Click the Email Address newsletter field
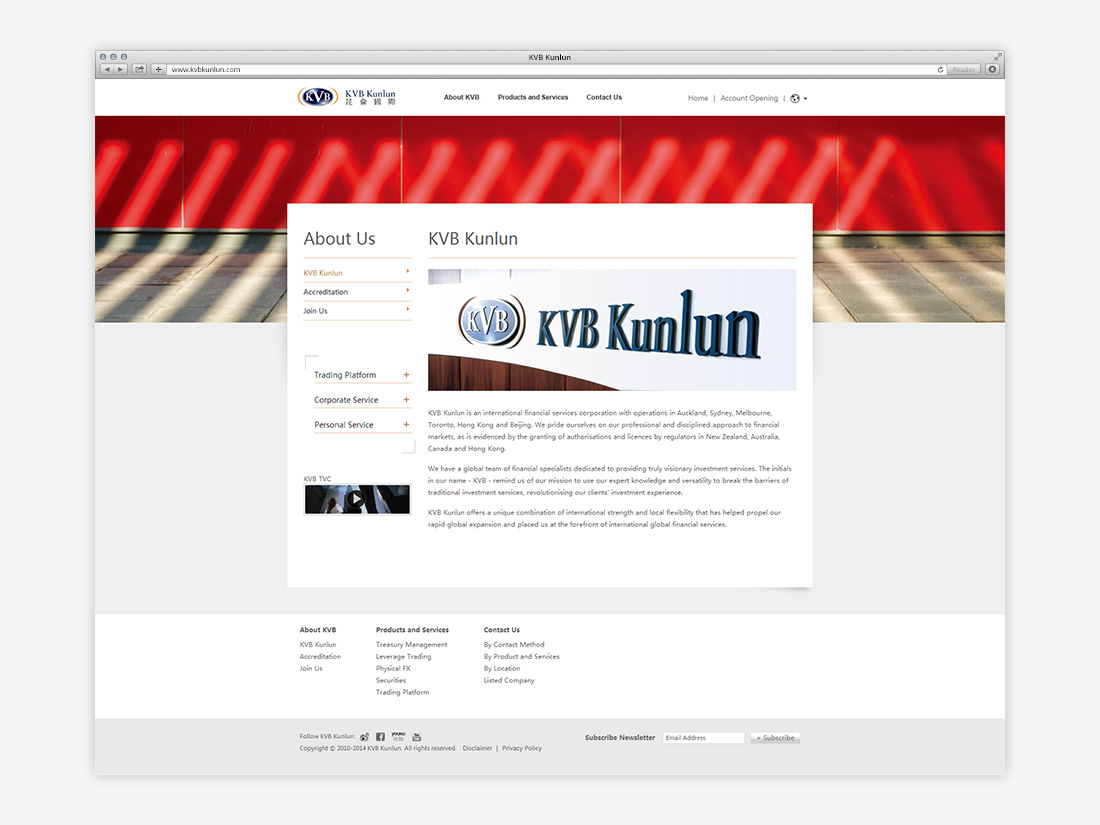Screen dimensions: 1100x825 [703, 738]
